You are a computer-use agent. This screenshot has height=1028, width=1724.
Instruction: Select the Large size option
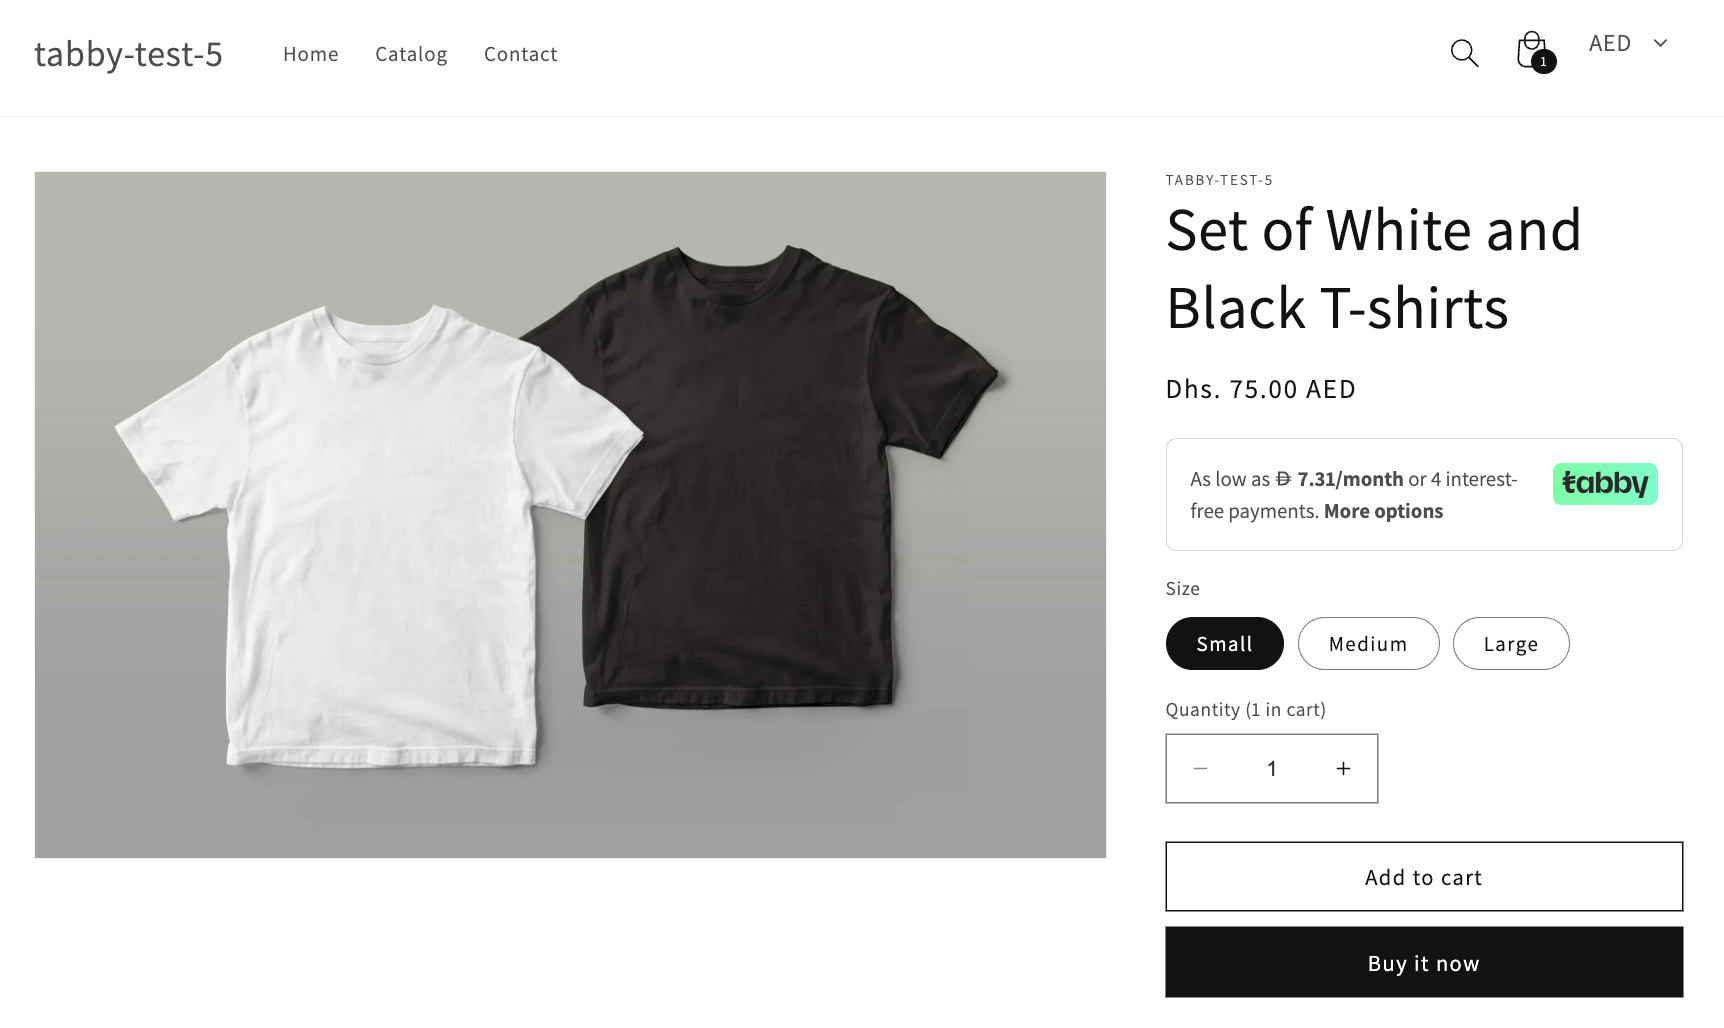point(1510,643)
